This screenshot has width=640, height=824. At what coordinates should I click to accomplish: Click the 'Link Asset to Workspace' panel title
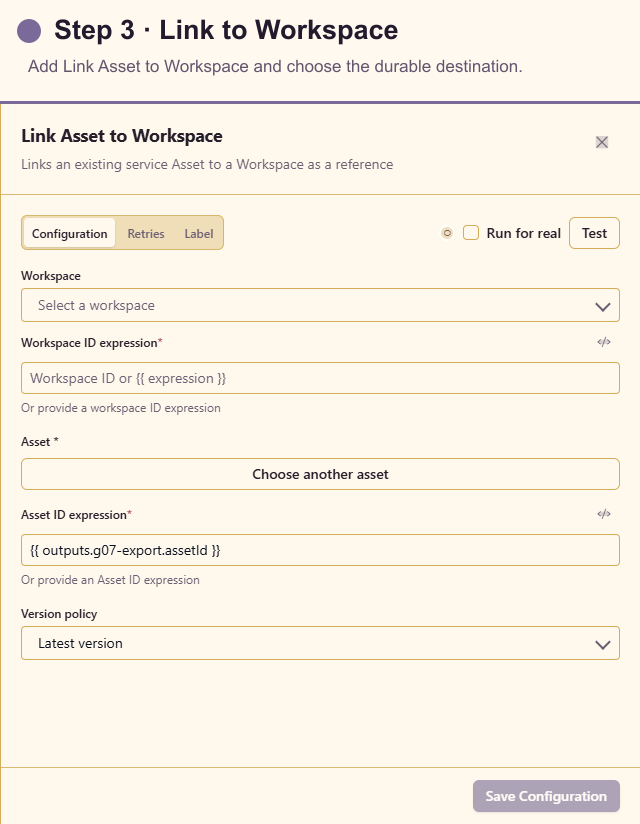click(x=122, y=136)
